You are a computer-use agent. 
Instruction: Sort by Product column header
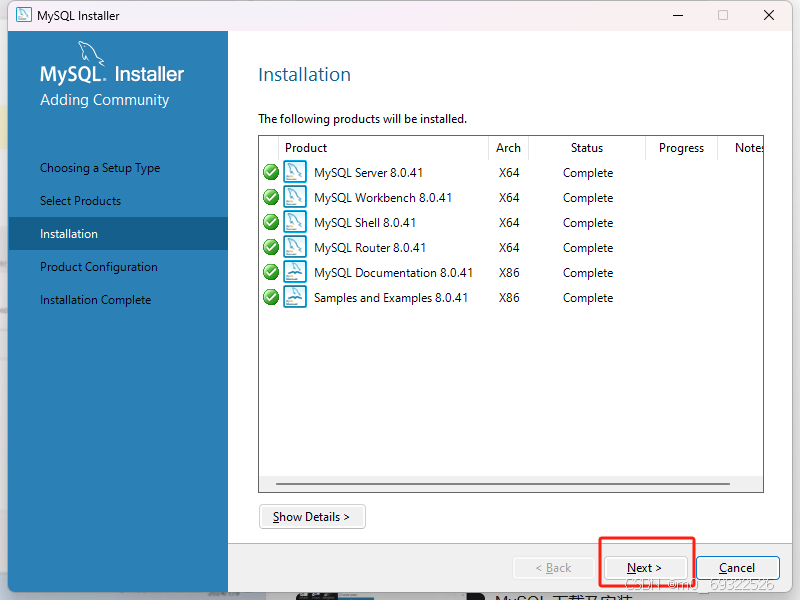pos(383,148)
